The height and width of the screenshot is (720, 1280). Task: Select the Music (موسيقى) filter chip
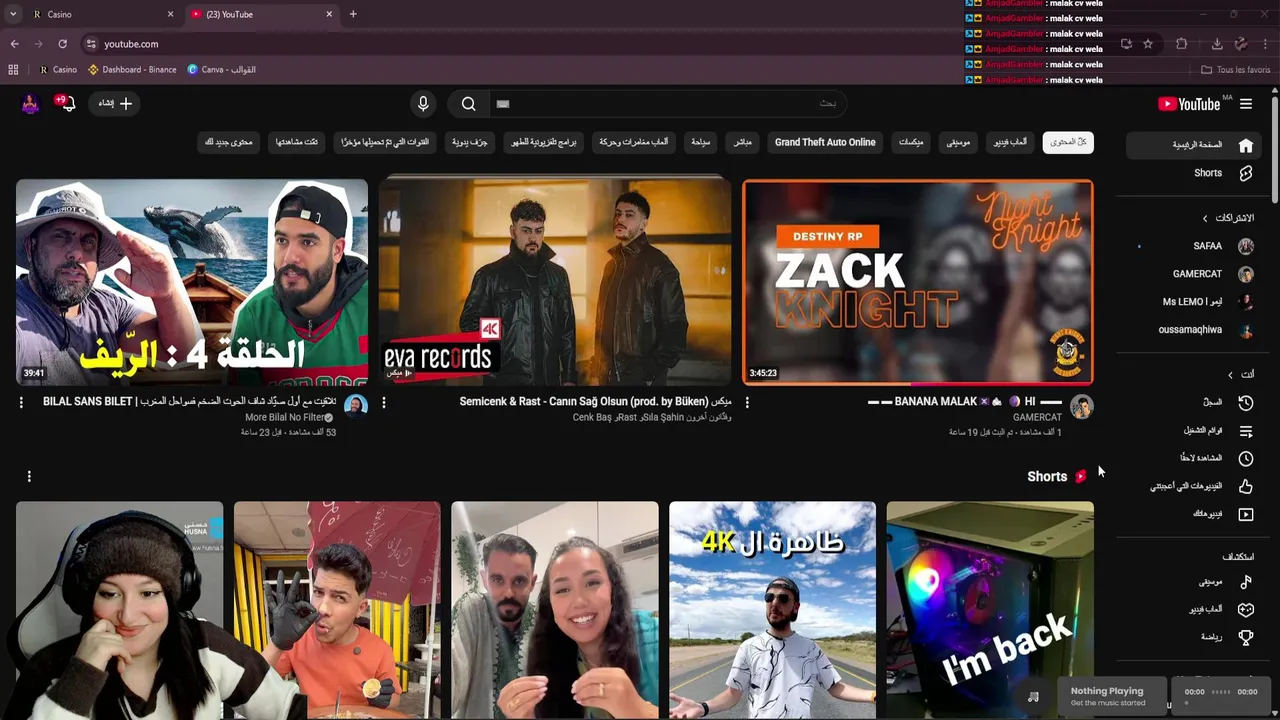click(x=958, y=142)
